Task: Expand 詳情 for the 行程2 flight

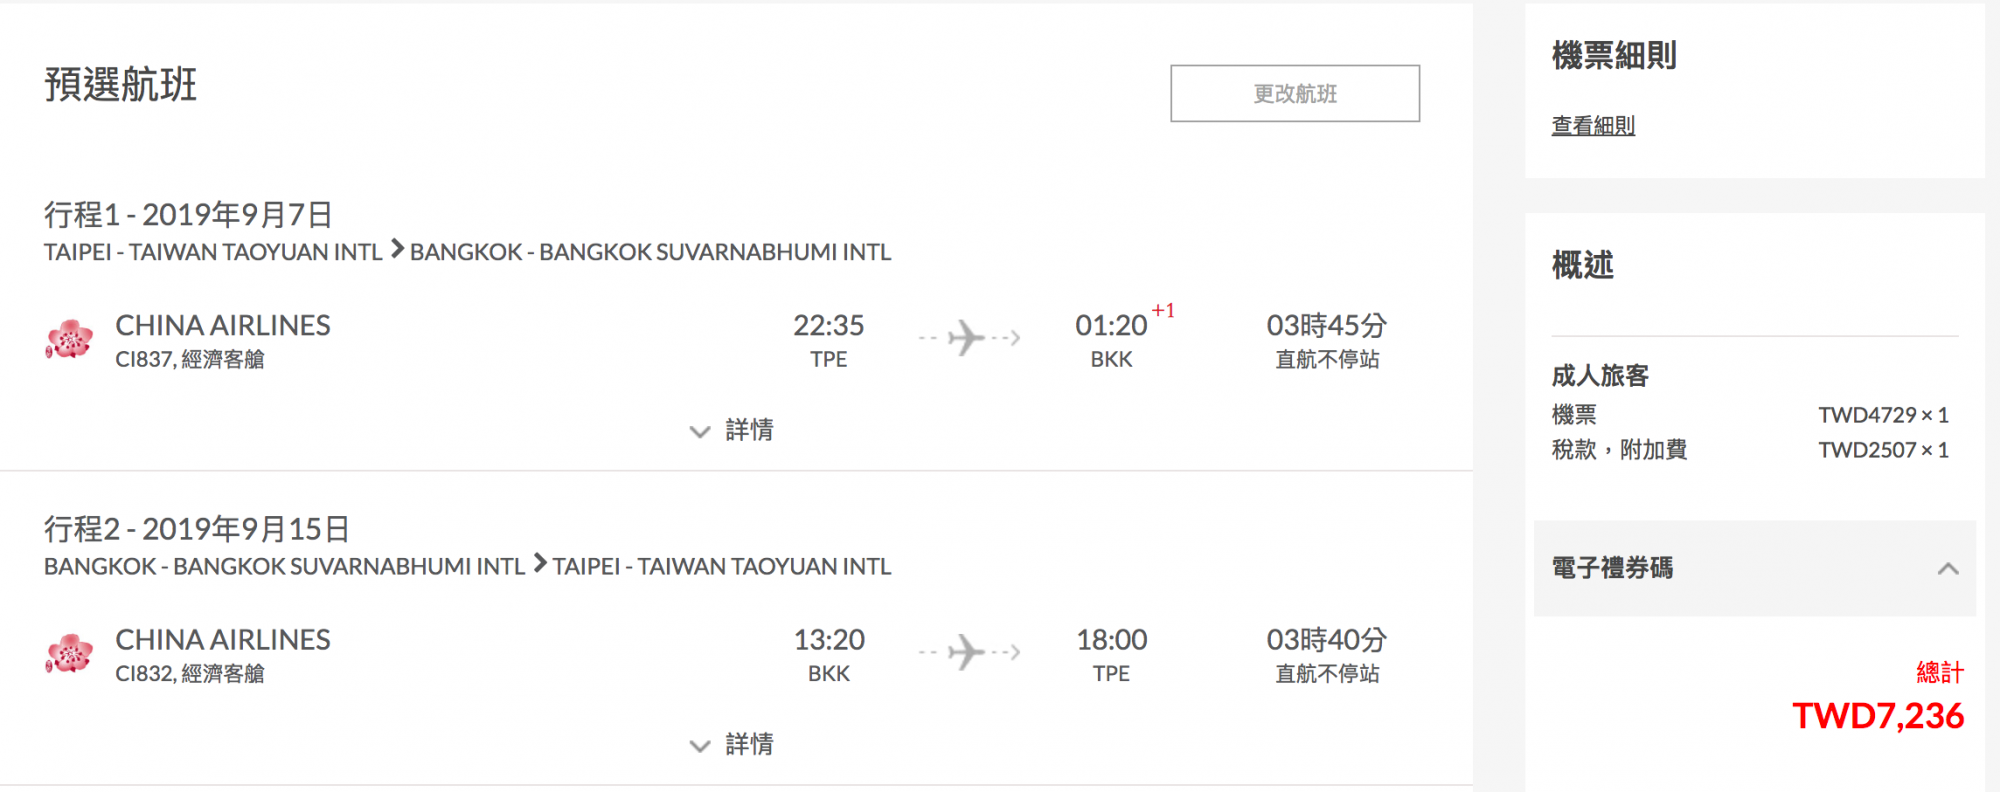Action: 732,744
